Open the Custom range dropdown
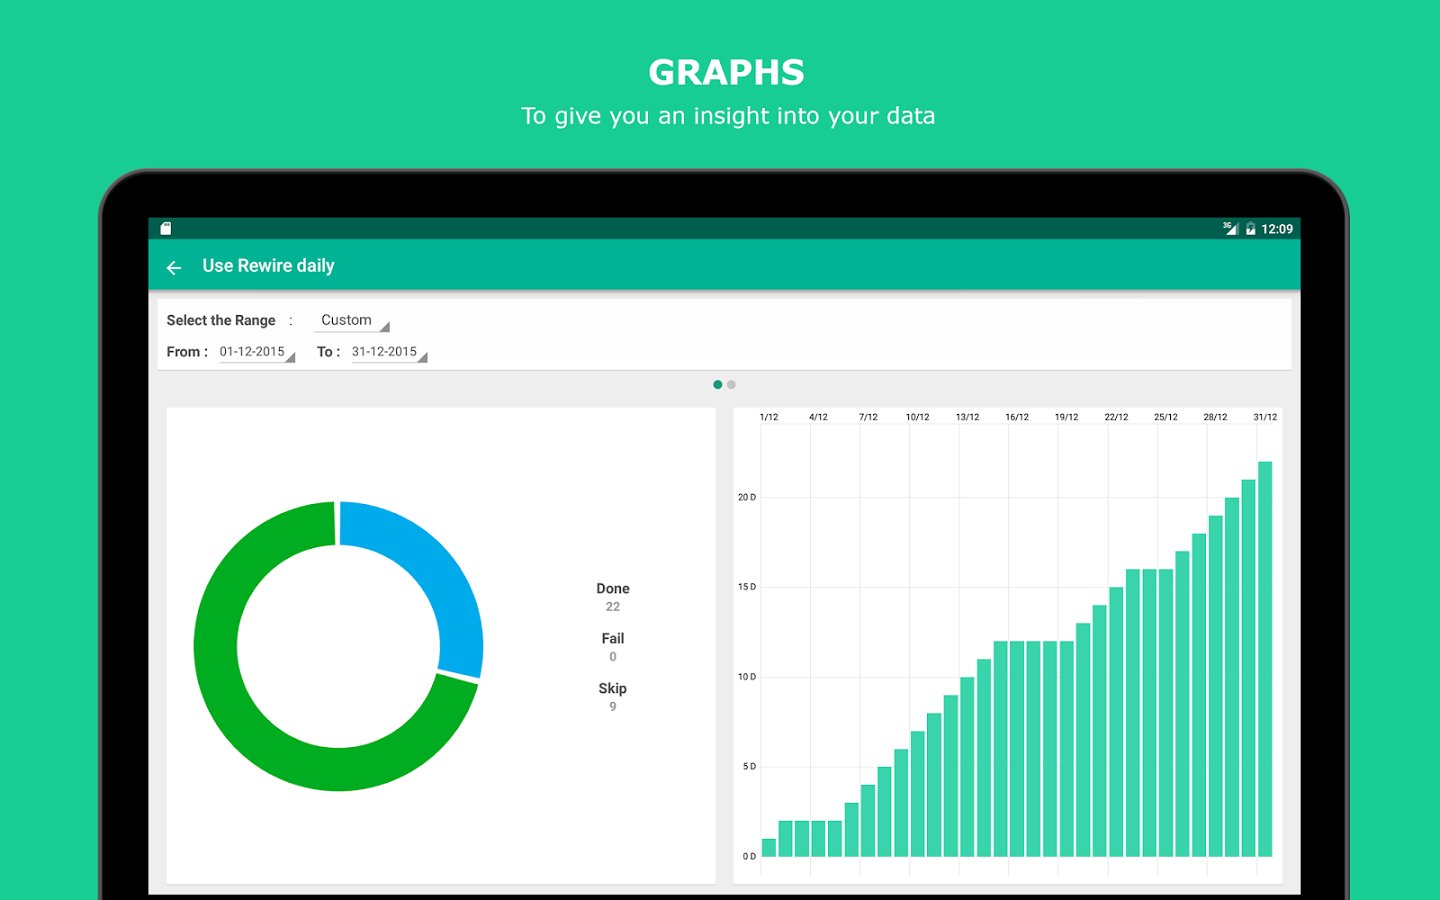This screenshot has height=900, width=1440. [352, 321]
